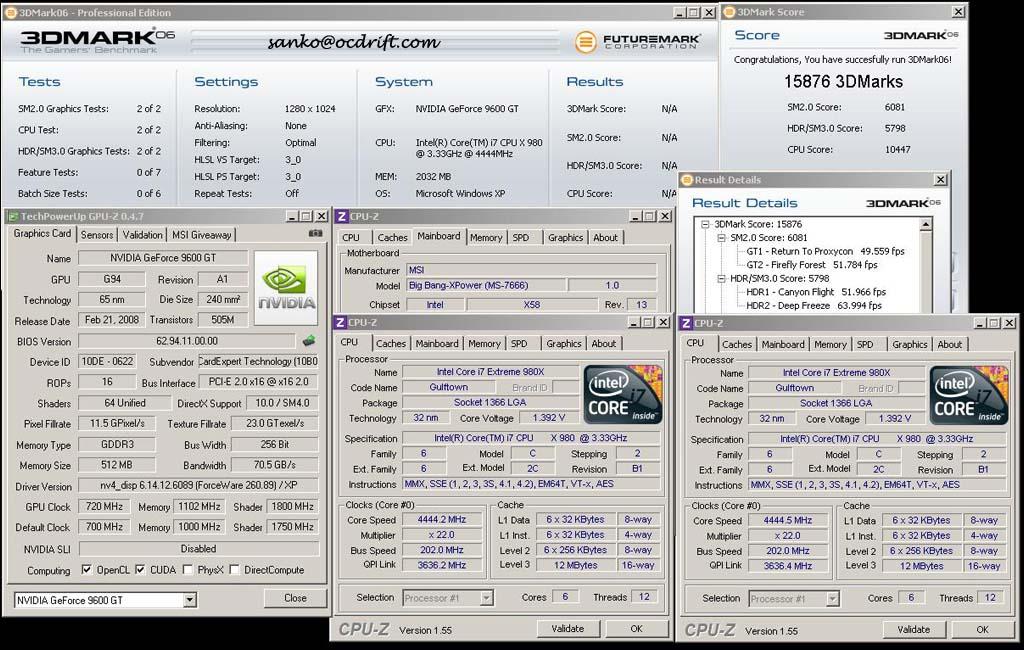Click the BIOS Version field 62.94.11.00.00
Viewport: 1024px width, 650px height.
tap(187, 341)
